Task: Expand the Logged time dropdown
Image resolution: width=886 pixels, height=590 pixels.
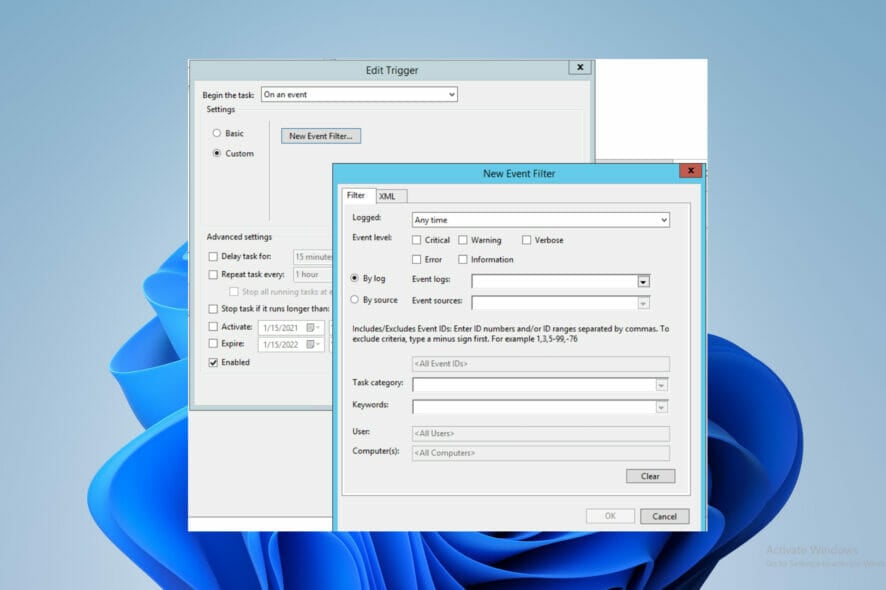Action: 663,220
